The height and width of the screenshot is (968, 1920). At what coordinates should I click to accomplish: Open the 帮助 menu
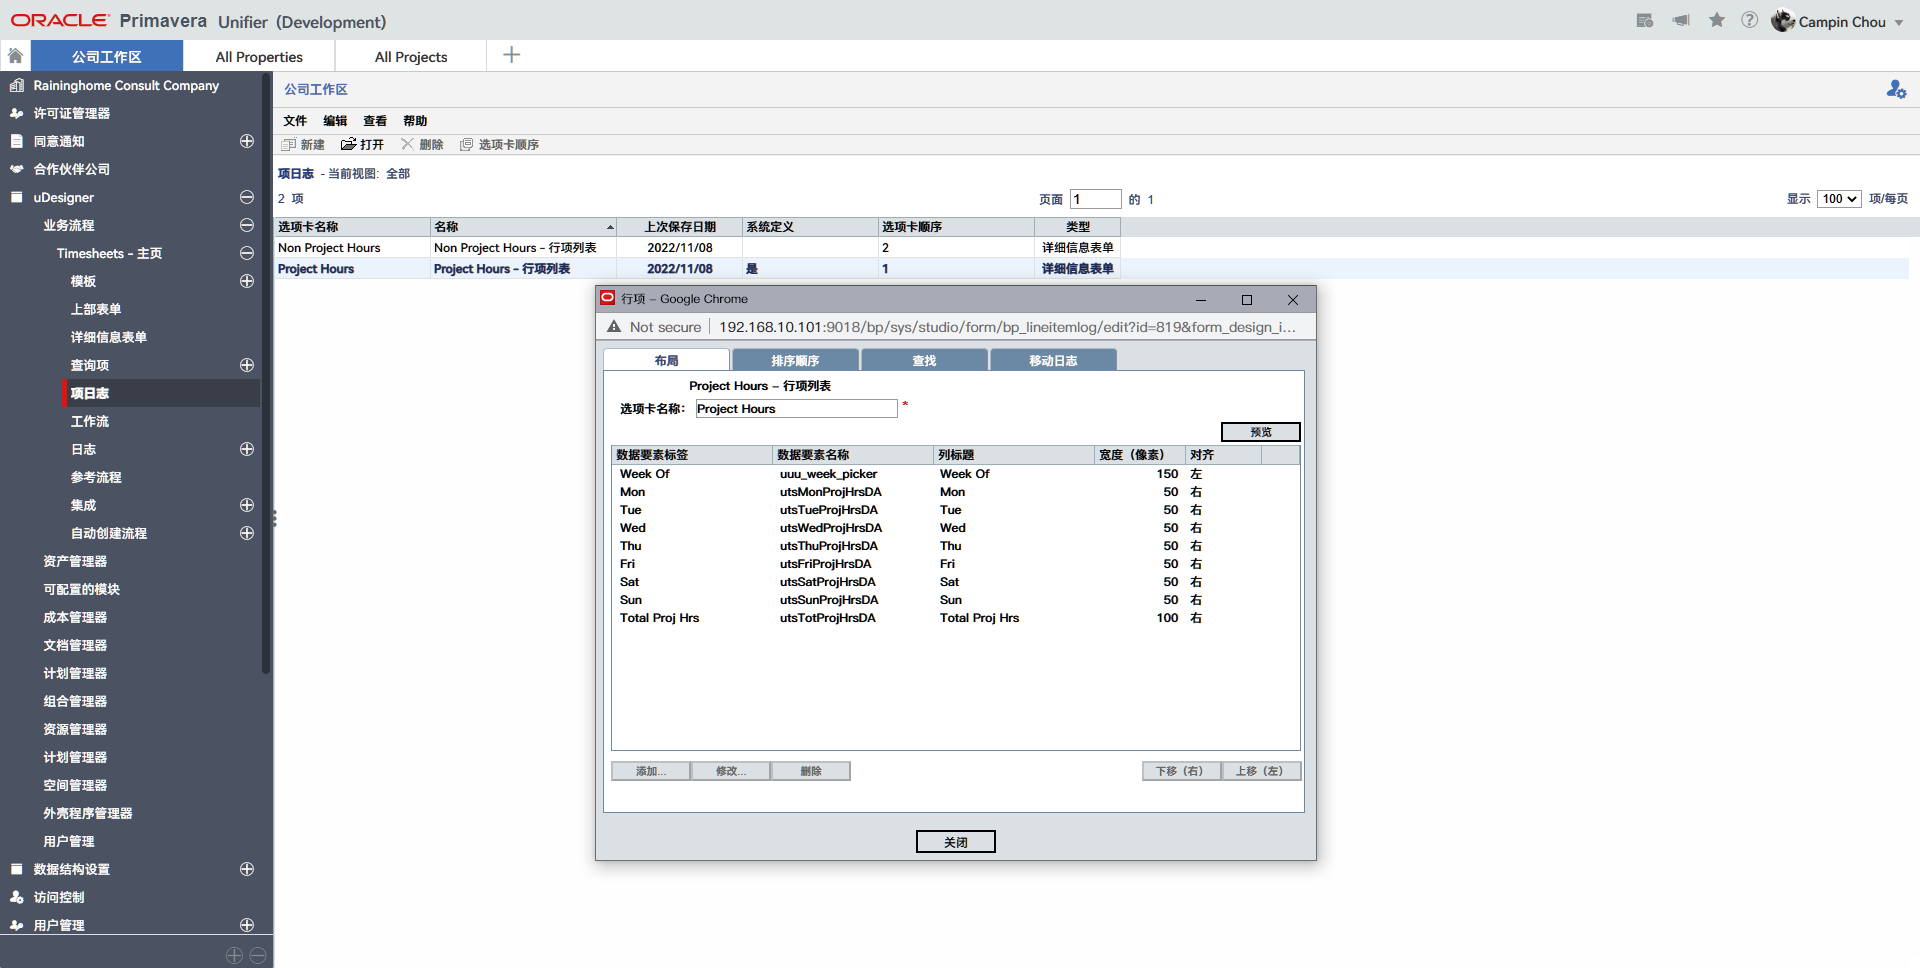(x=415, y=121)
